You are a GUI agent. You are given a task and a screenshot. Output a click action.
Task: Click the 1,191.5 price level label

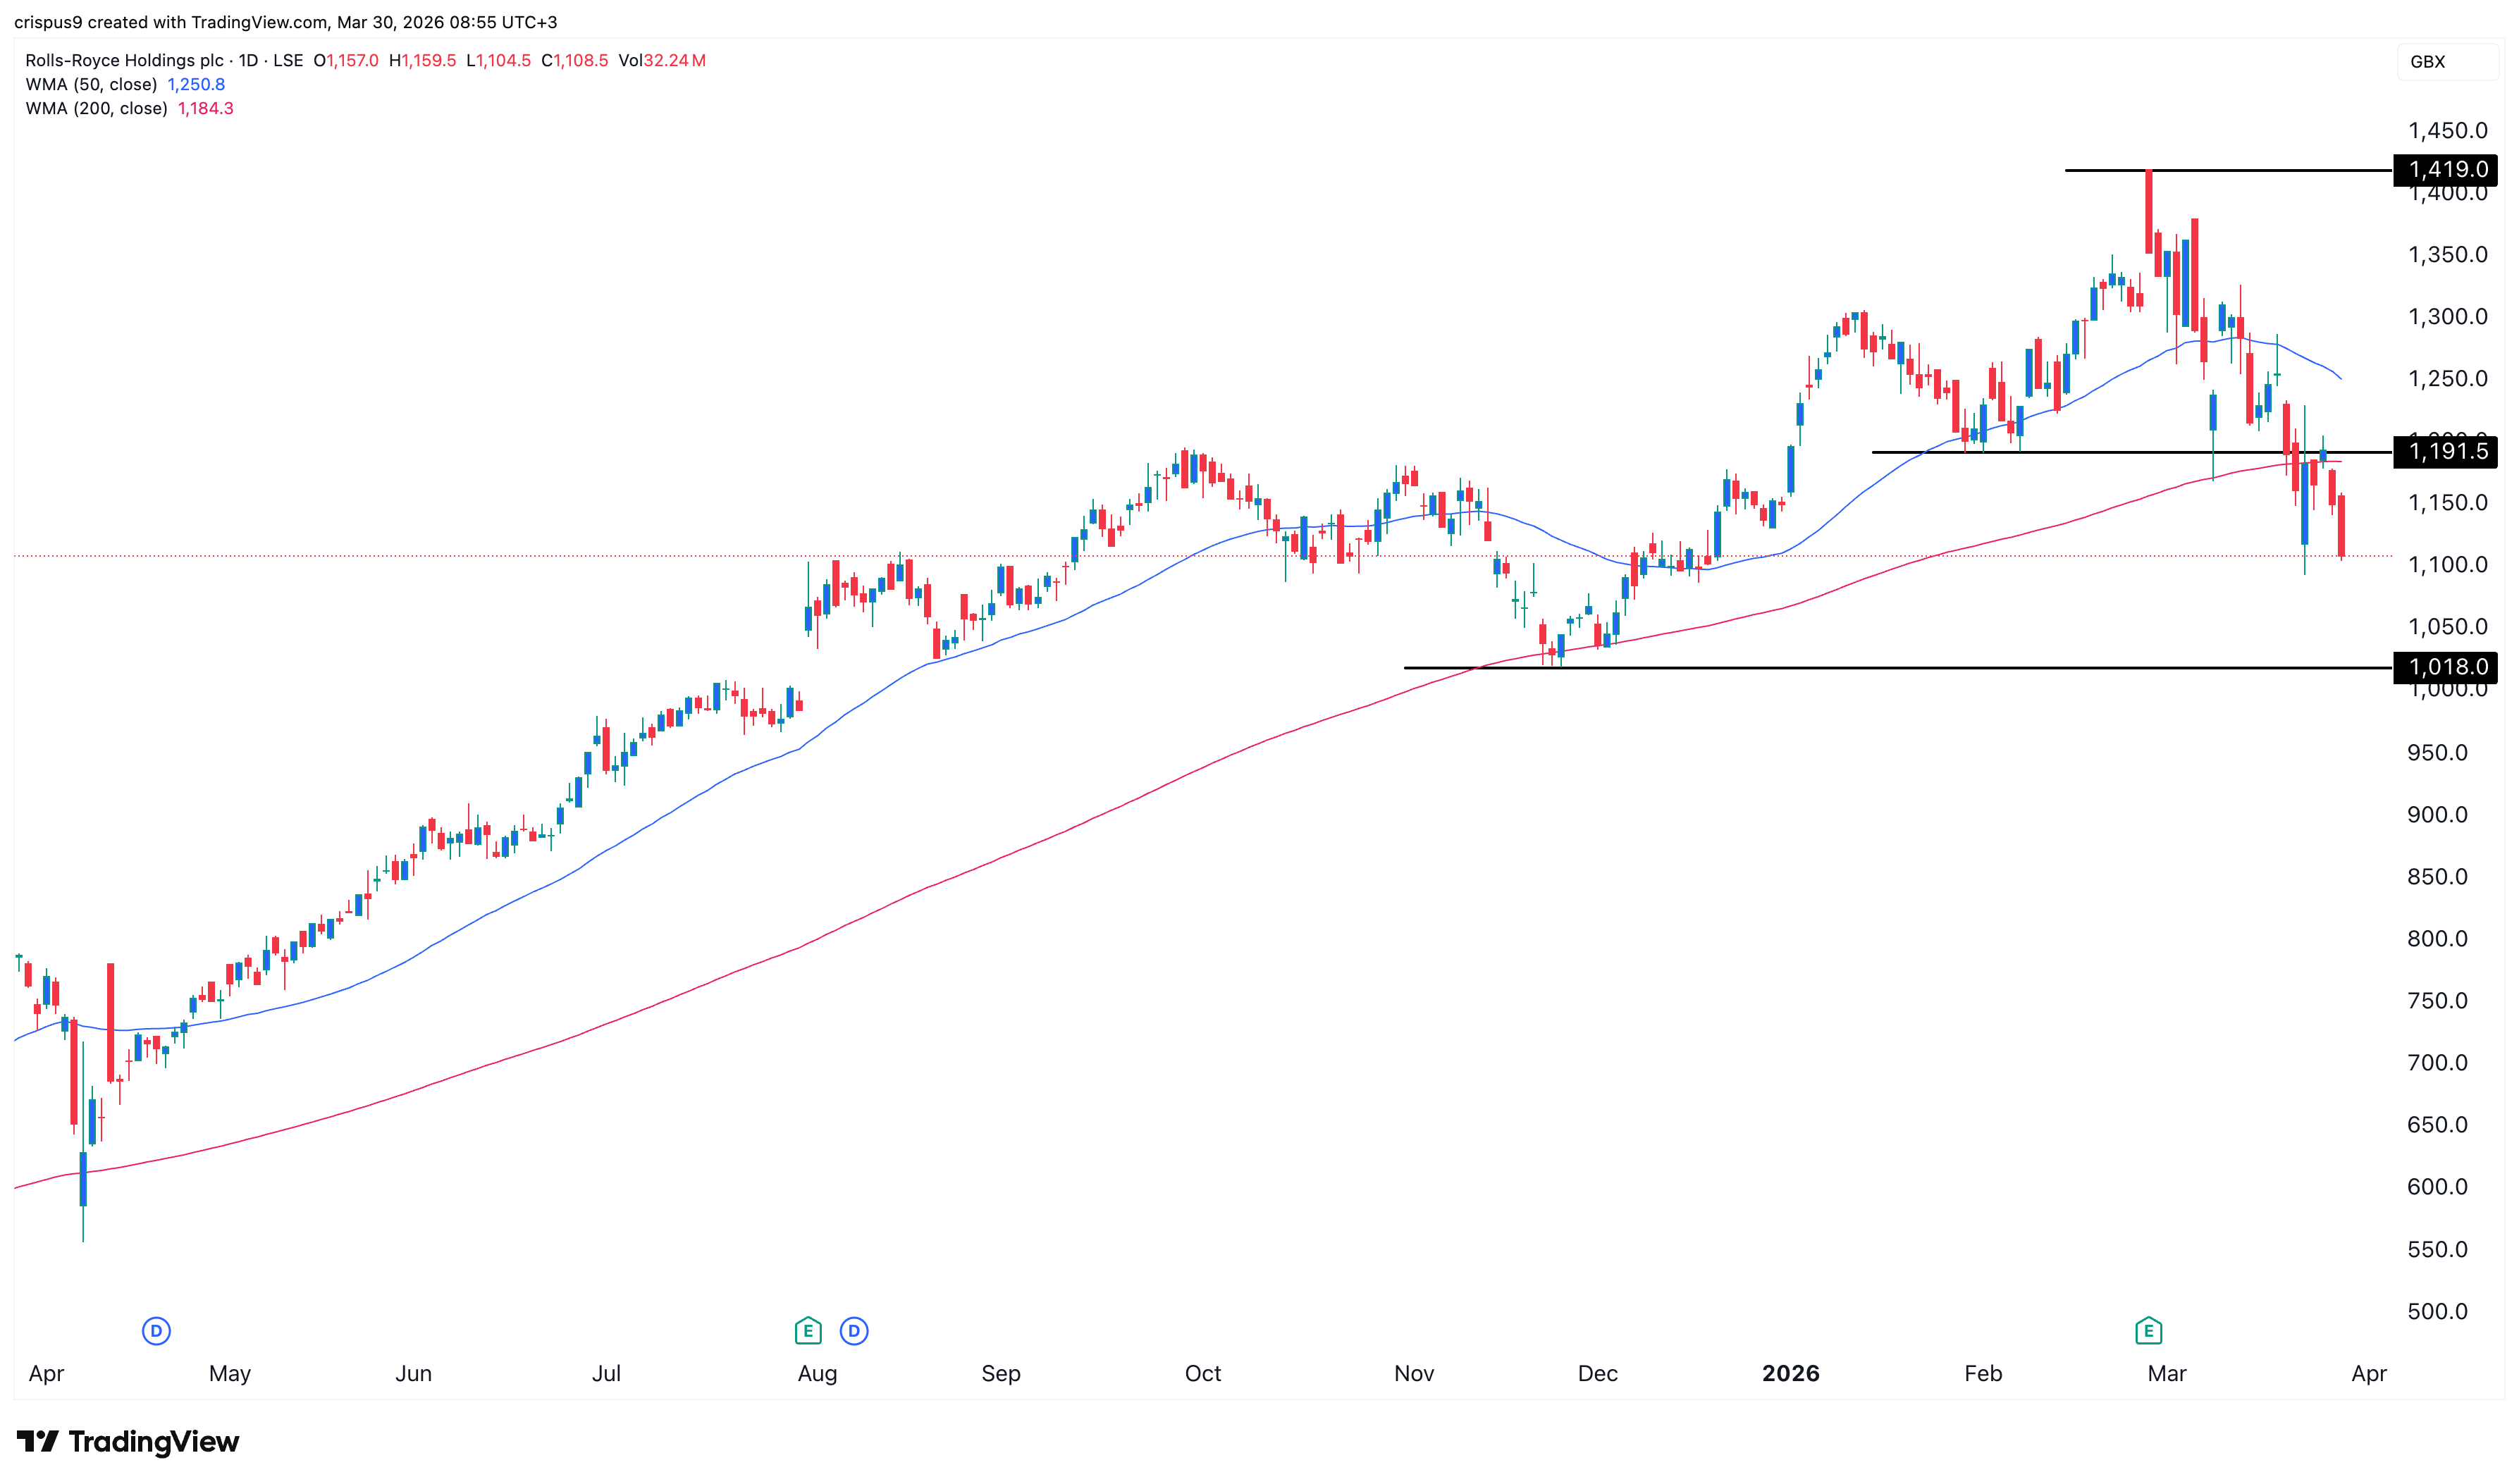pyautogui.click(x=2445, y=452)
